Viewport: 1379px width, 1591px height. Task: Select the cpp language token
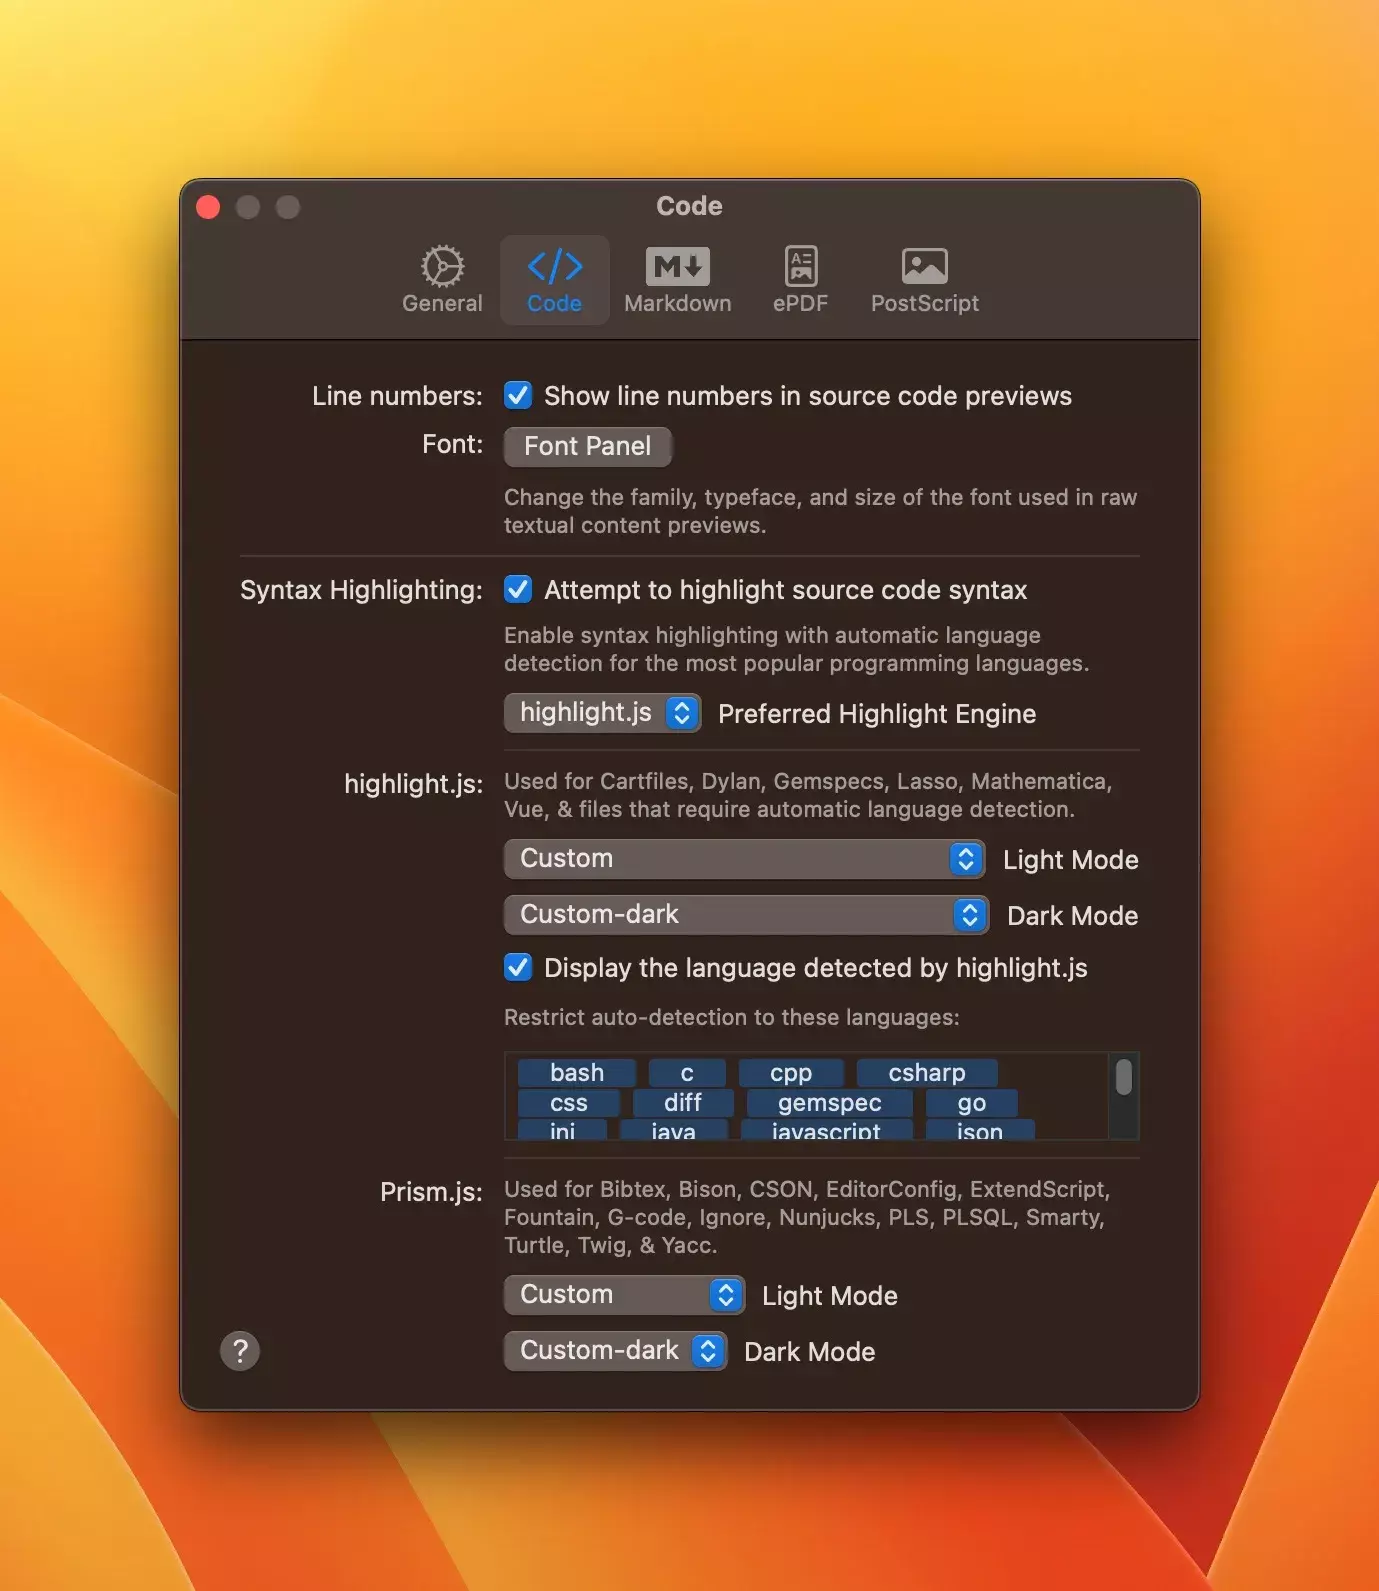pos(791,1073)
